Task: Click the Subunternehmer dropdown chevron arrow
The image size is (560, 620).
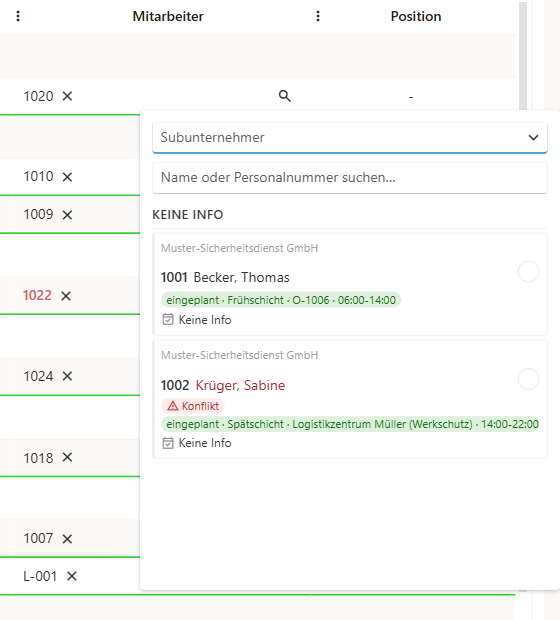Action: pos(534,138)
